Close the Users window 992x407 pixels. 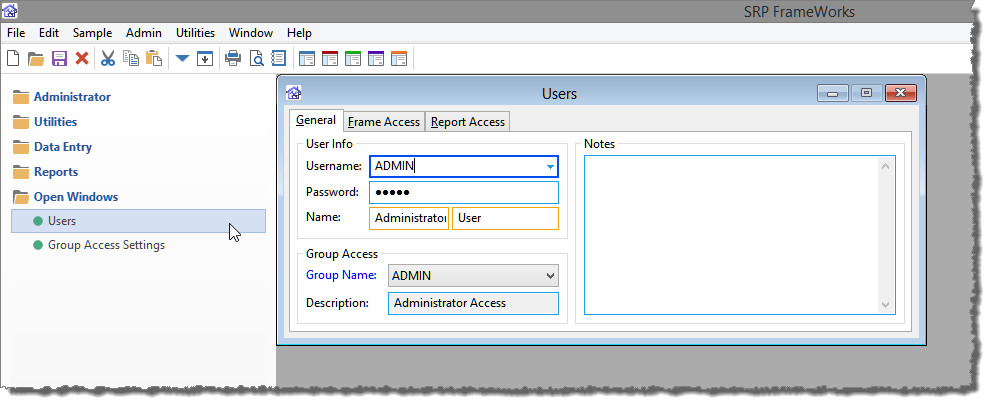(x=901, y=93)
